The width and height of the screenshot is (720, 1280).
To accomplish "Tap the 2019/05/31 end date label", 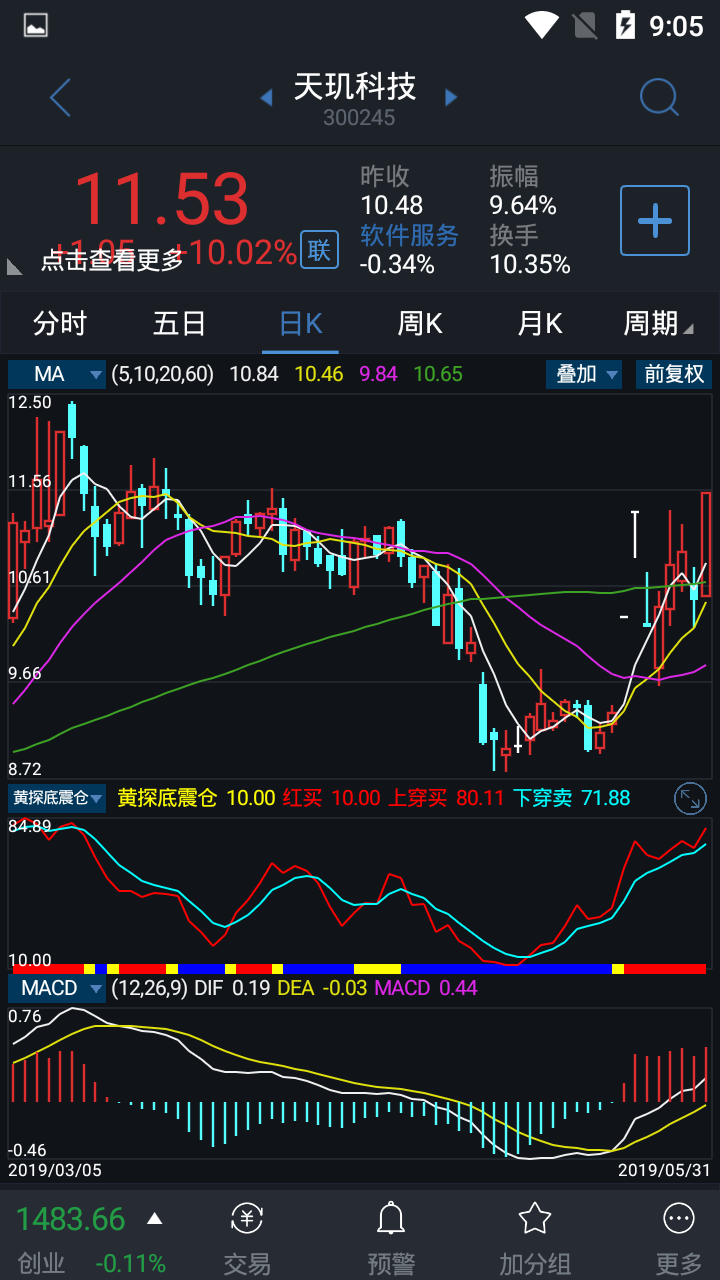I will click(664, 1169).
